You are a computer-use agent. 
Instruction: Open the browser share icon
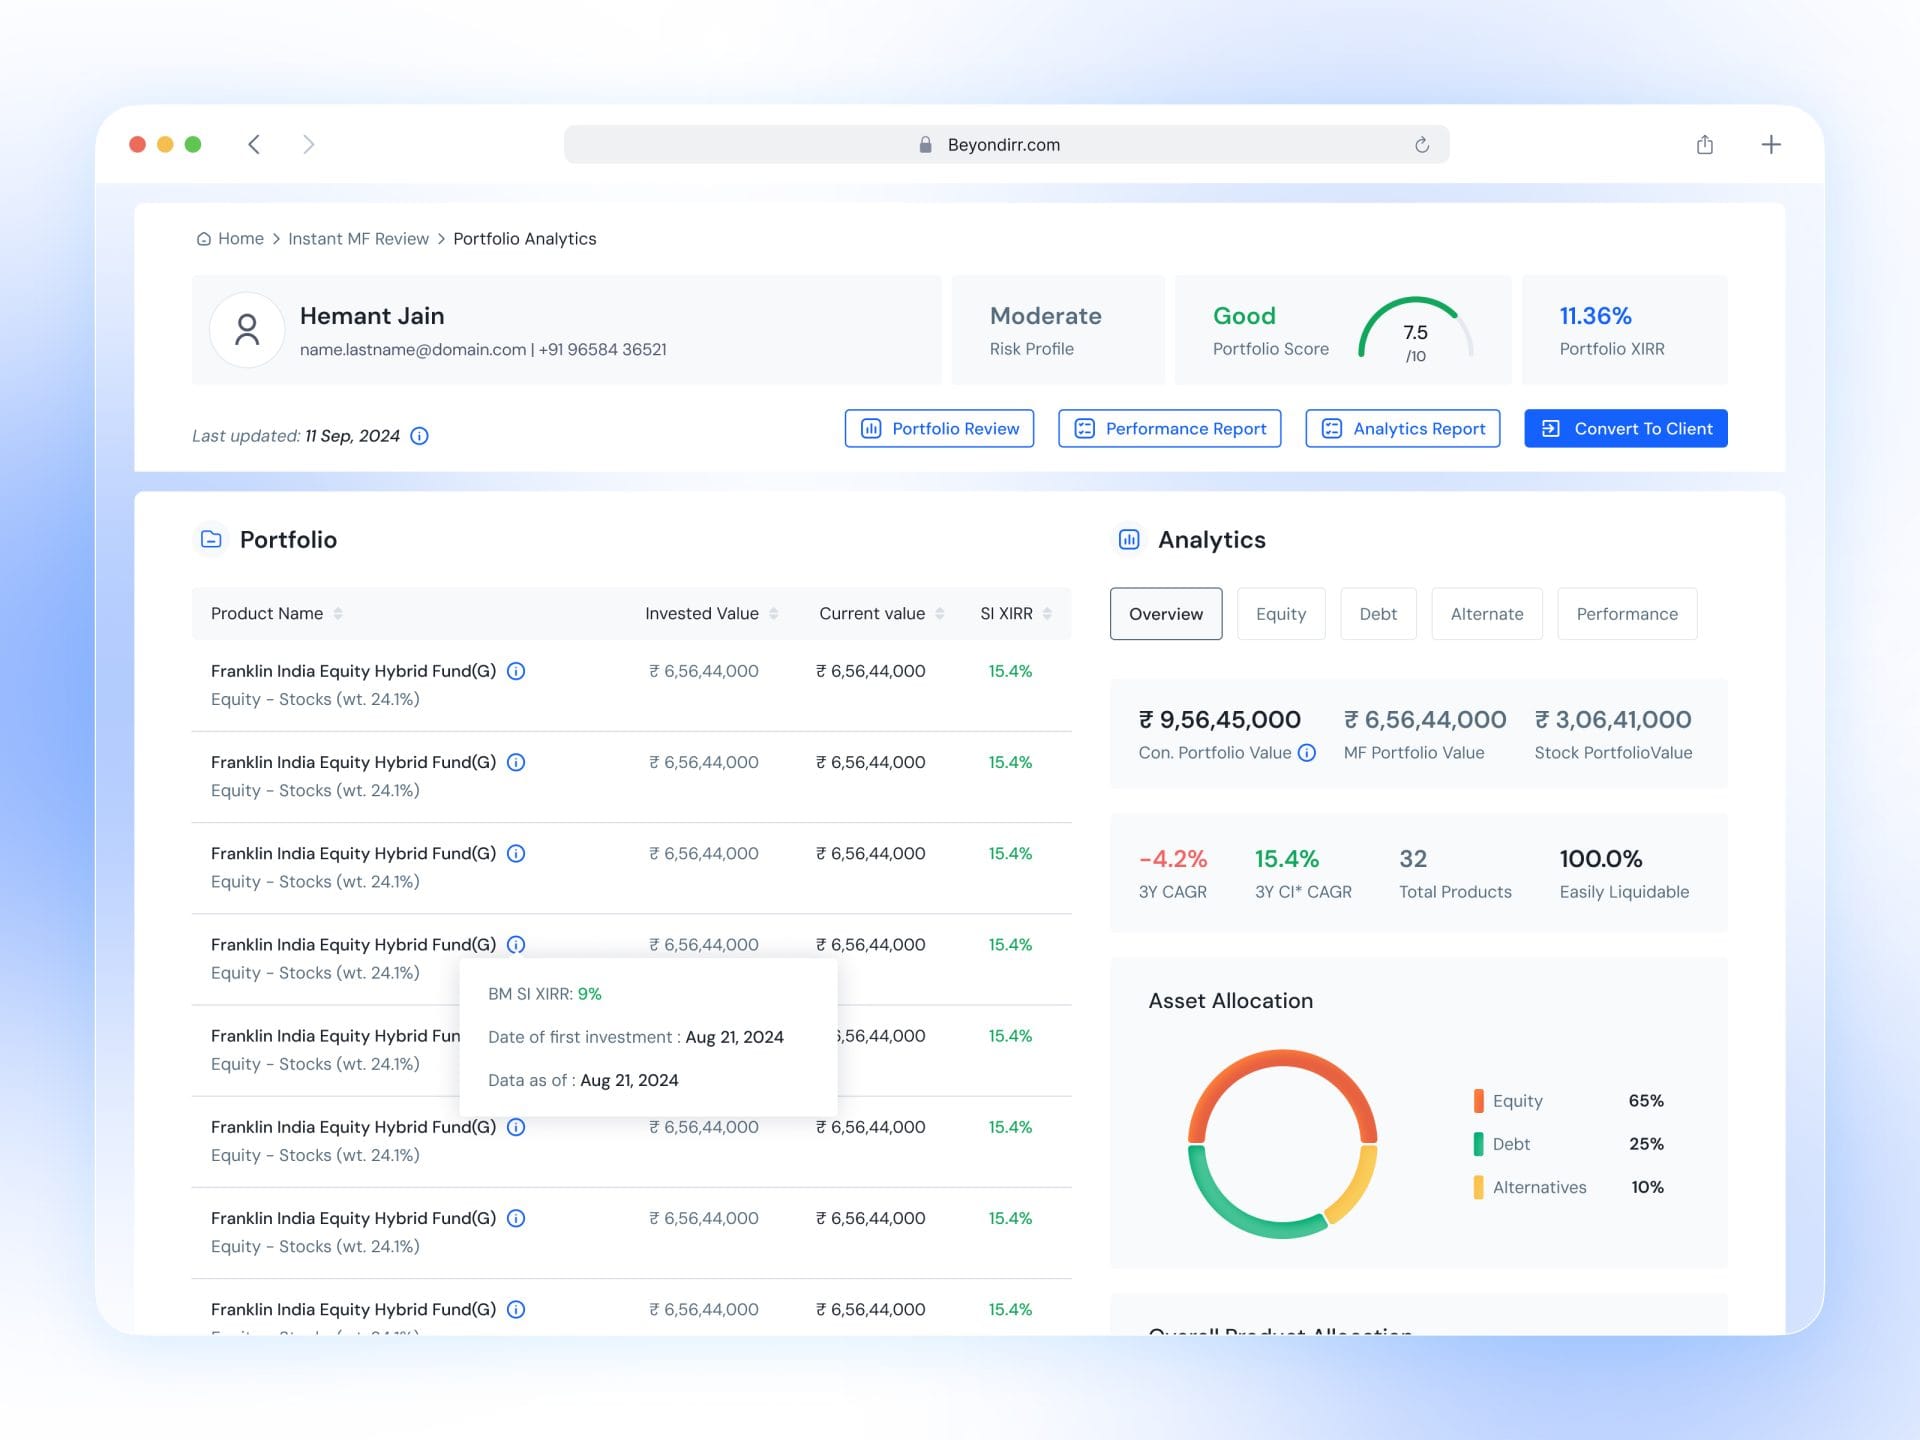click(1705, 145)
